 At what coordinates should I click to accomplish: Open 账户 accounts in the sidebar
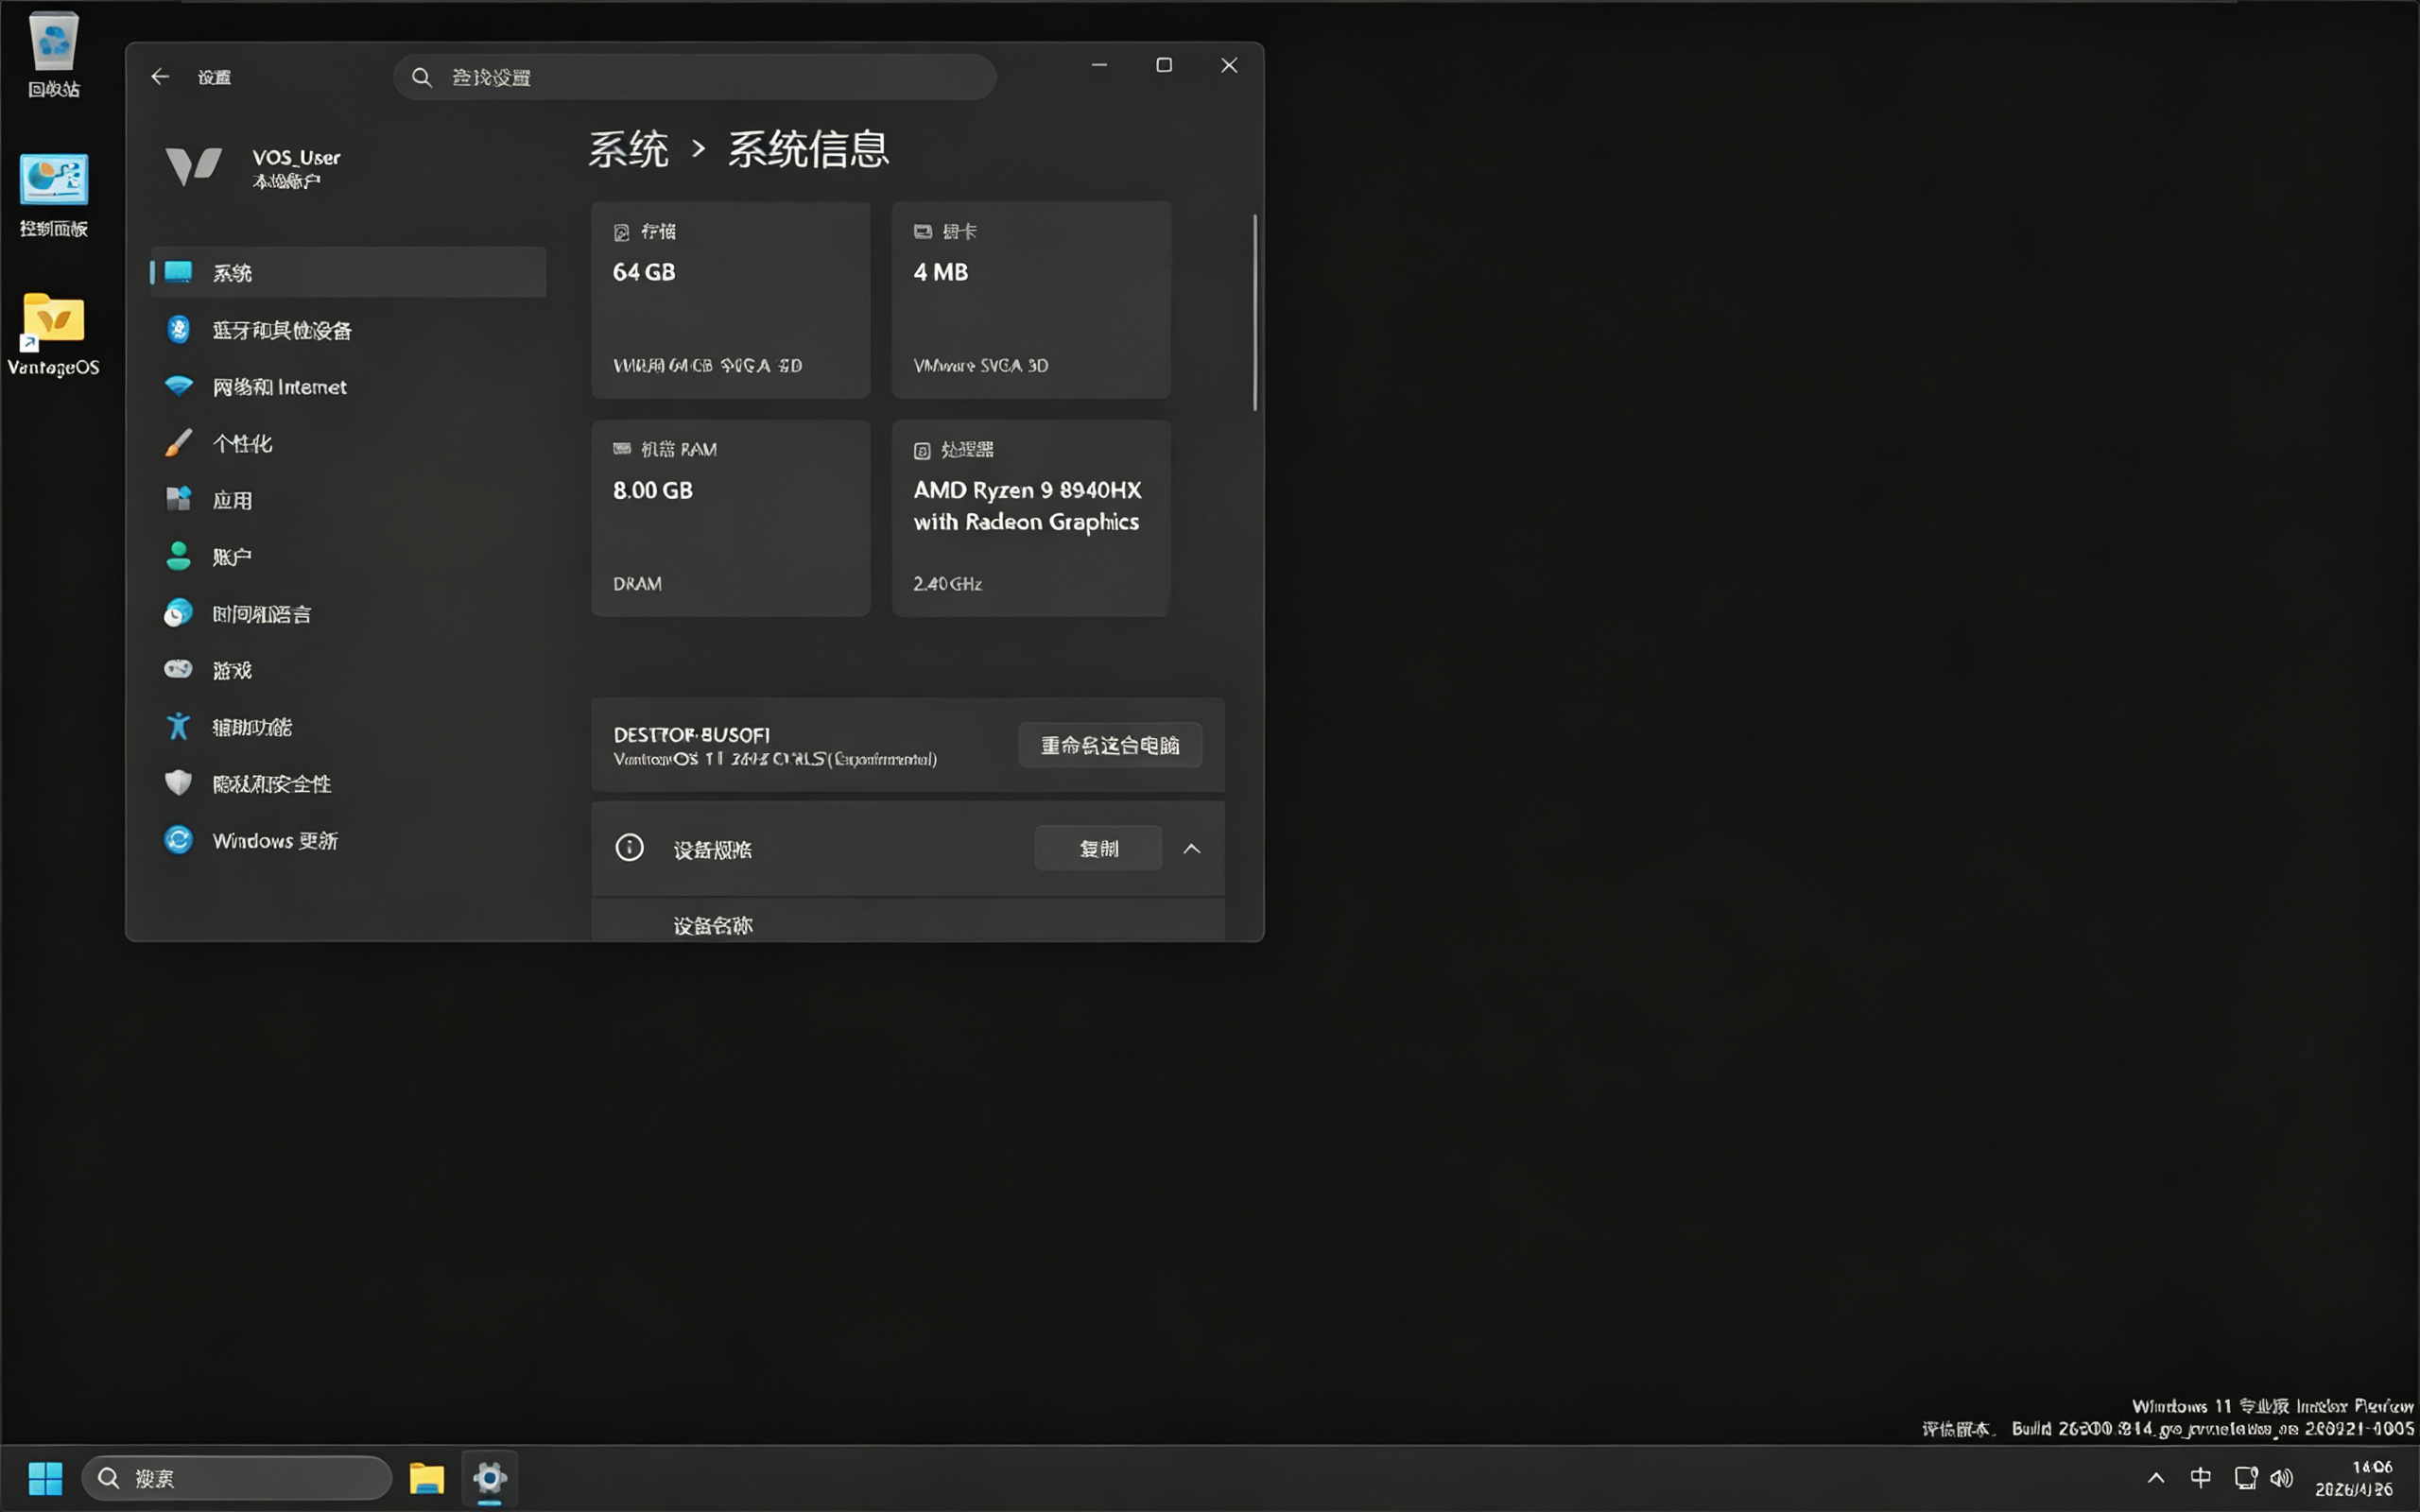[x=348, y=556]
